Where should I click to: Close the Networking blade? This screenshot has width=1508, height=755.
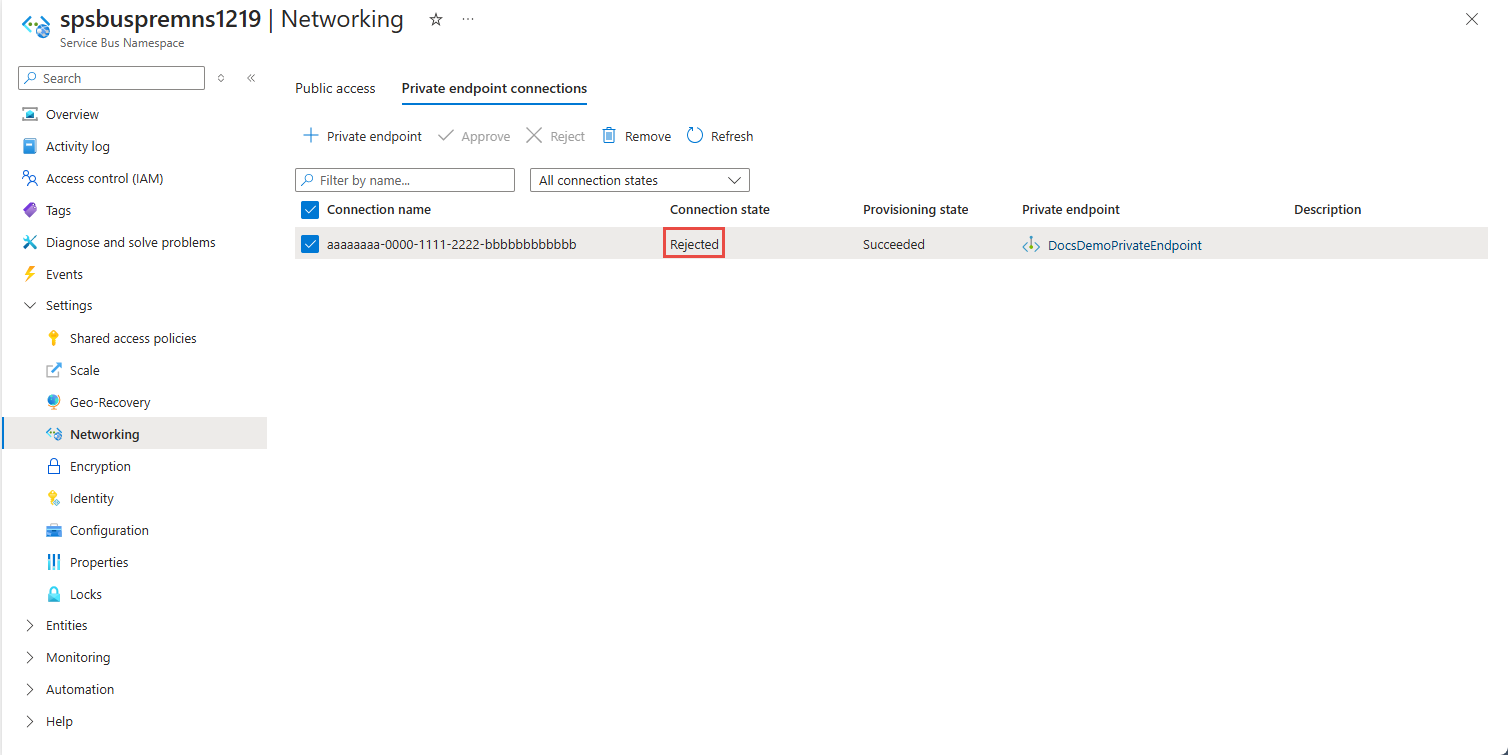click(x=1472, y=19)
